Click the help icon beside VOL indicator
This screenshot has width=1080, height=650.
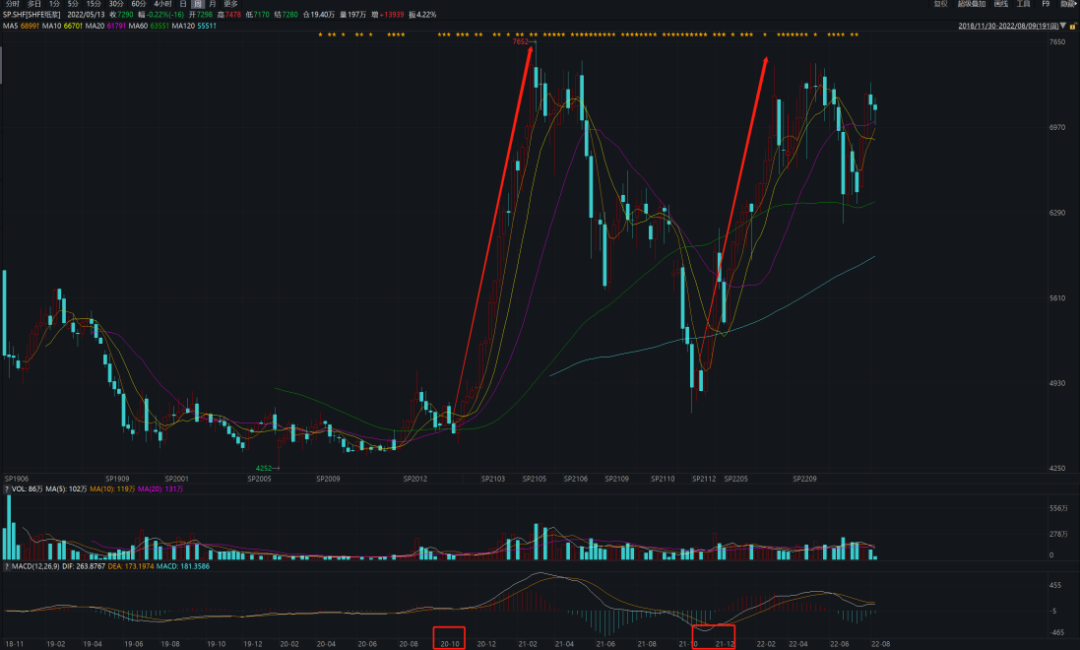click(5, 488)
